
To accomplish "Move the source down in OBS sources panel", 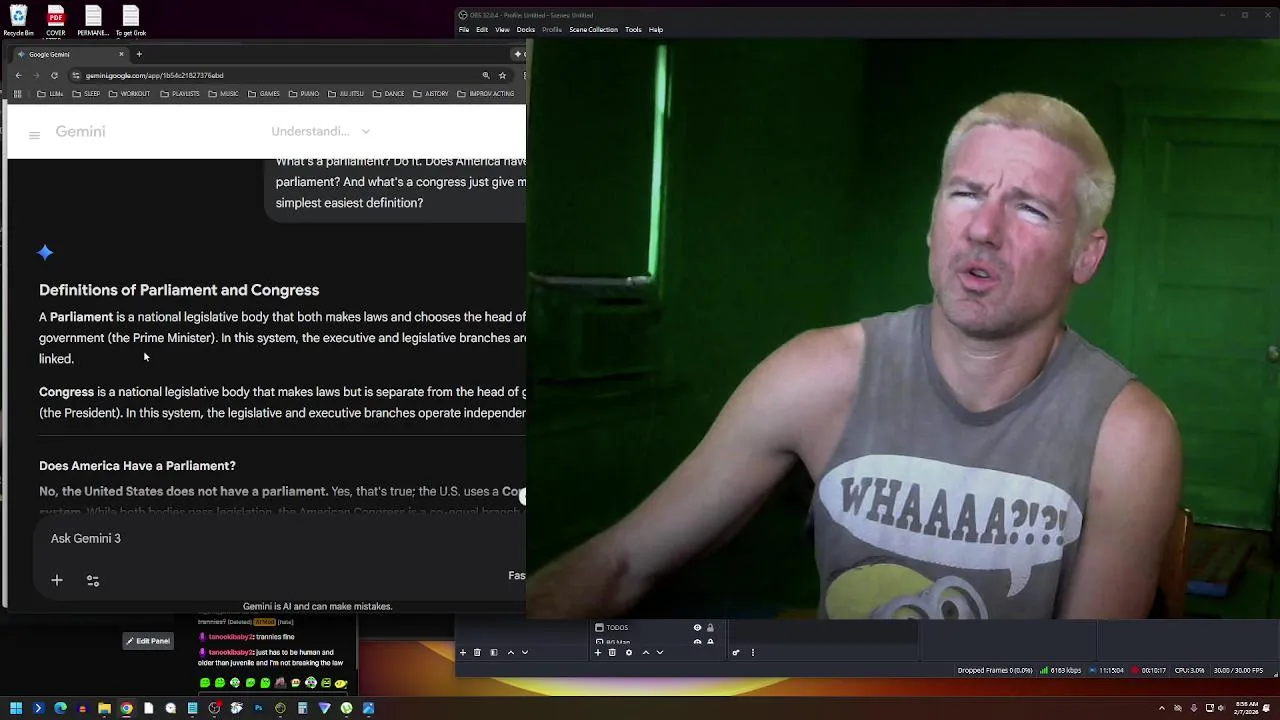I will pyautogui.click(x=660, y=652).
